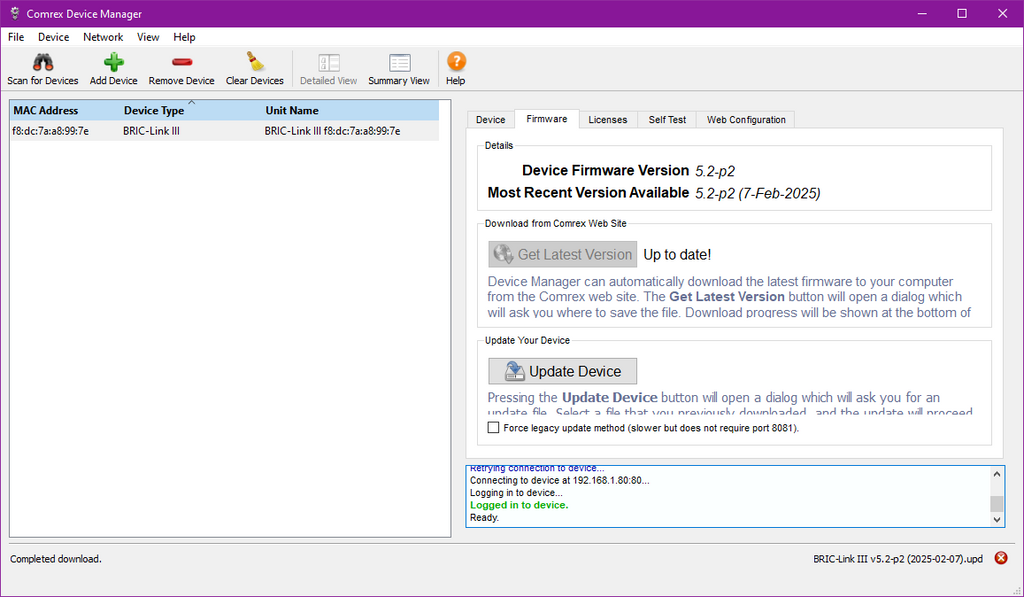Cancel download with red X status icon

click(1001, 558)
